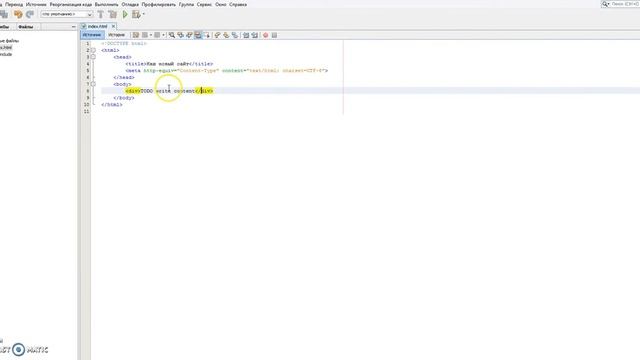
Task: Start macro recording with red circle icon
Action: coord(265,35)
